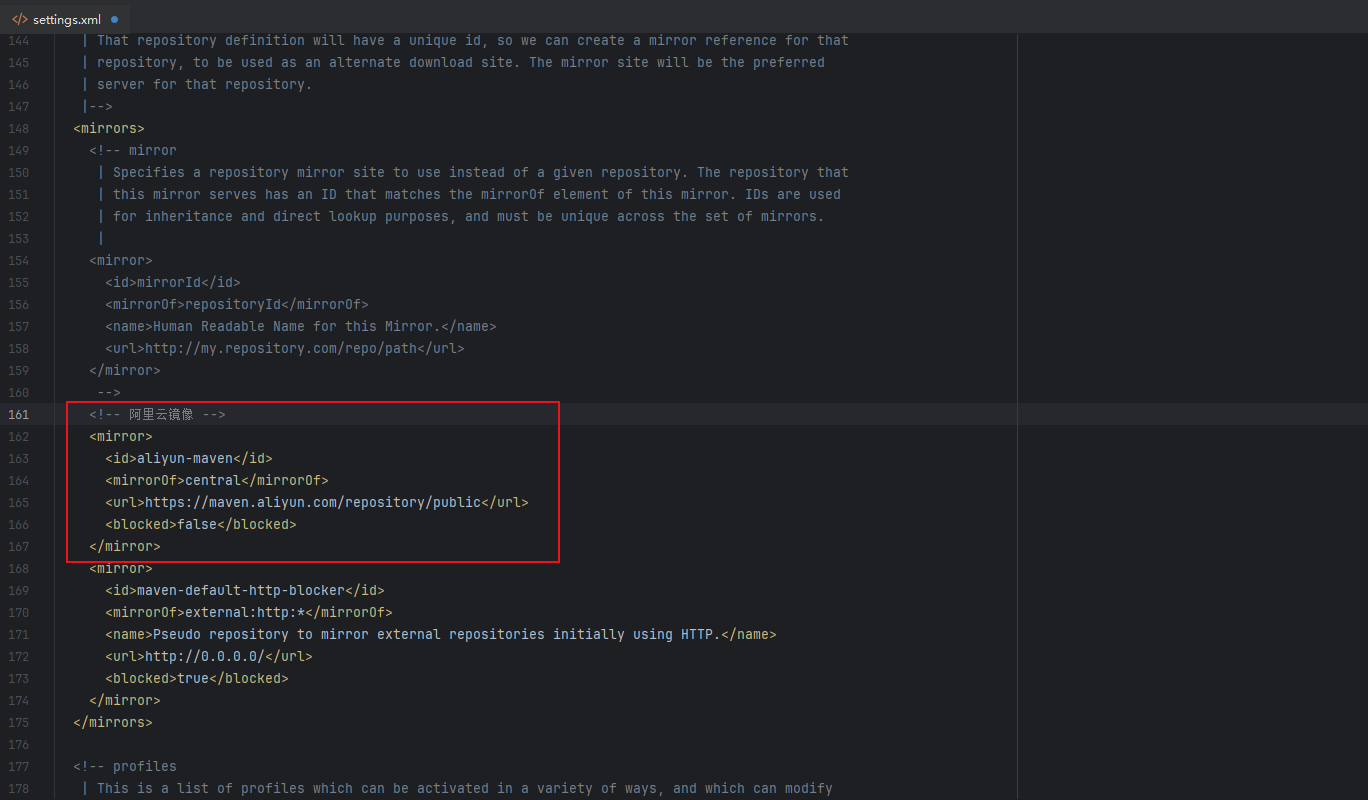The image size is (1368, 800).
Task: Click the <mirror> tag on line 154
Action: pos(121,260)
